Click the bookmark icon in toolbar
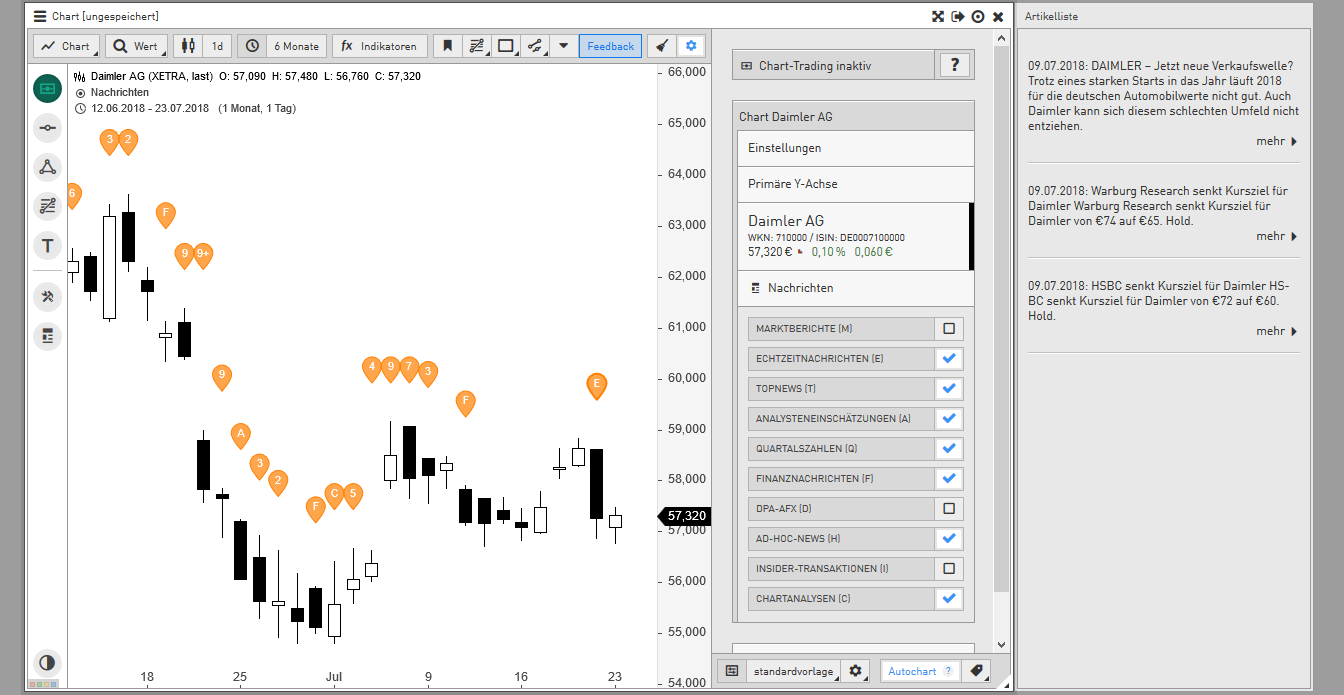 [448, 46]
